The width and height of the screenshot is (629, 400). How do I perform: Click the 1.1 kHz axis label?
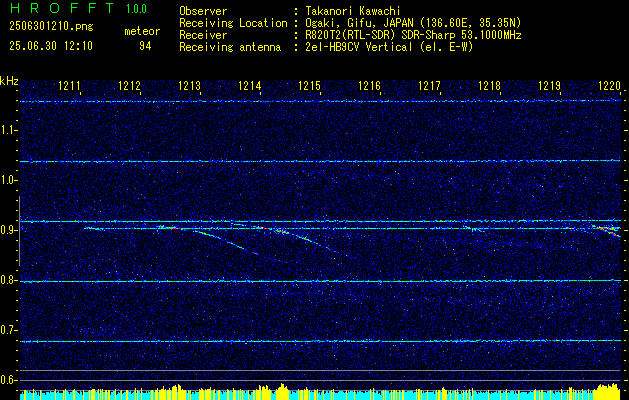[9, 130]
